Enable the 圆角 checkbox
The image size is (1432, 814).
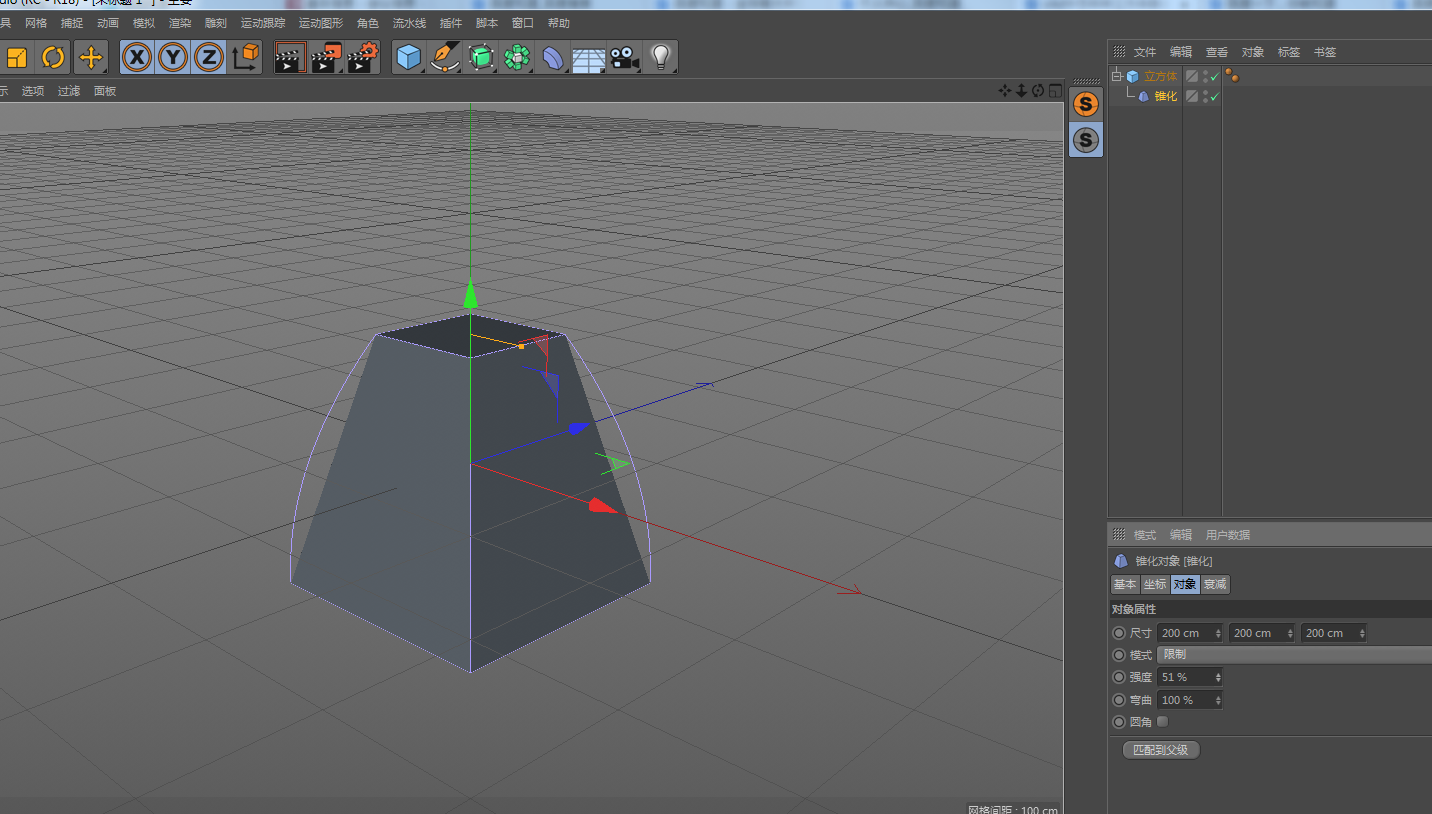click(1162, 721)
